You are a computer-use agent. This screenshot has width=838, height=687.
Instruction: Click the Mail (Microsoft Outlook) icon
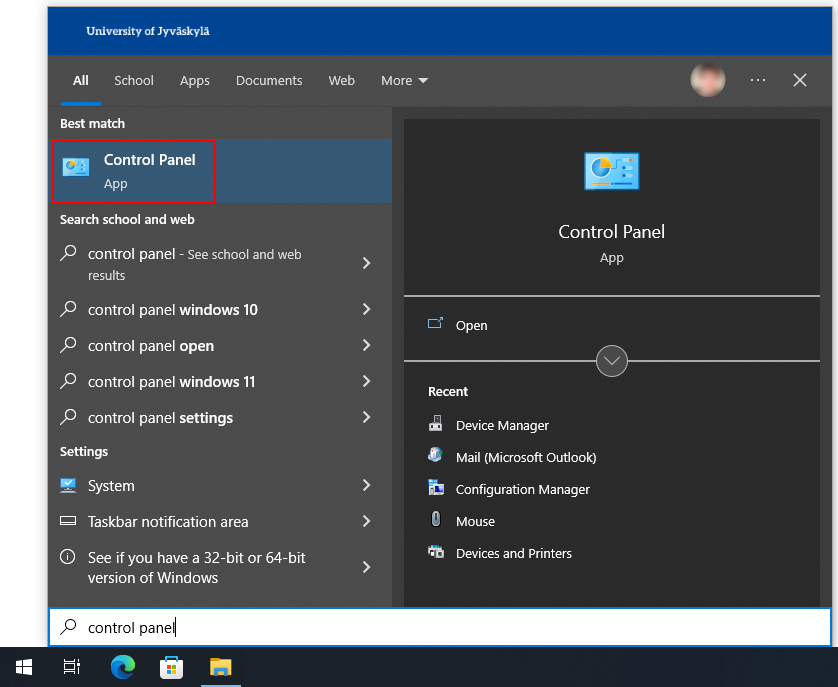(436, 455)
